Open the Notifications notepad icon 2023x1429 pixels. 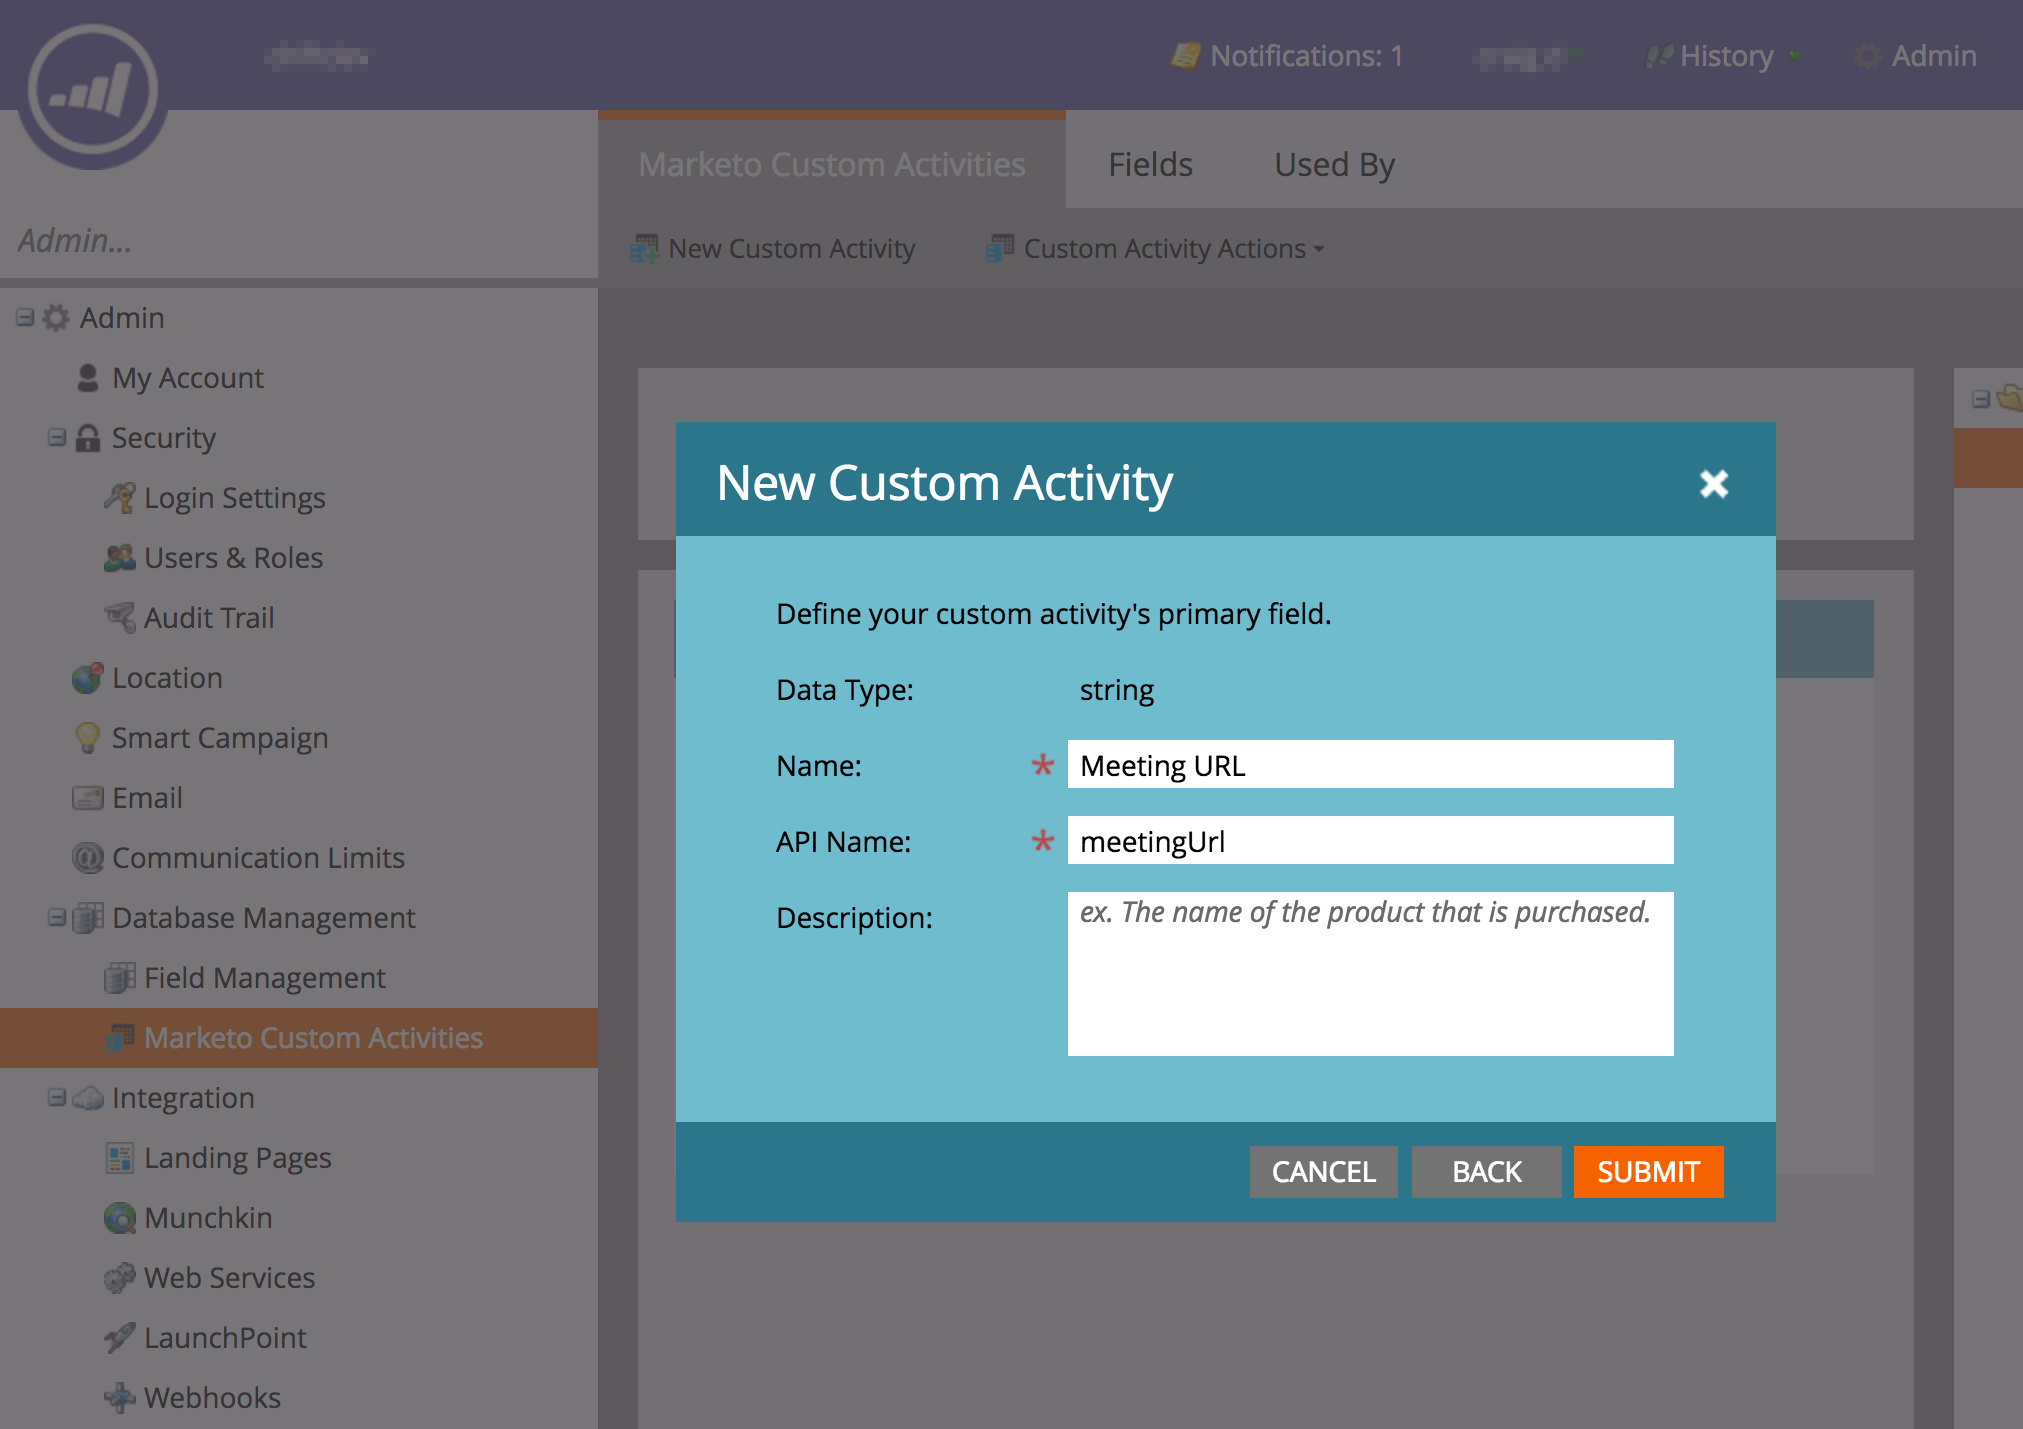[x=1186, y=56]
